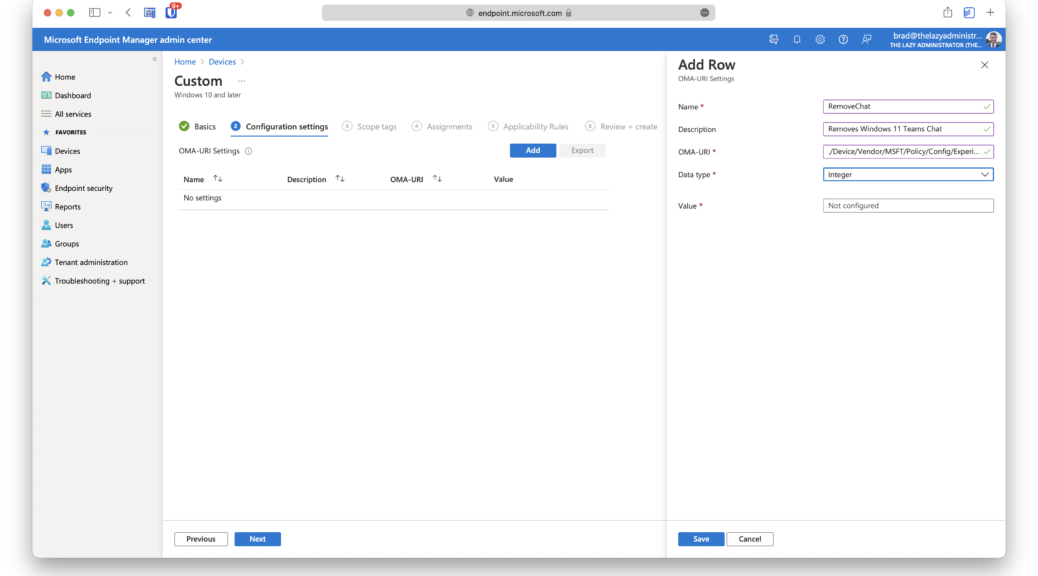Click the Next button
Screen dimensions: 1038x576
pyautogui.click(x=258, y=539)
